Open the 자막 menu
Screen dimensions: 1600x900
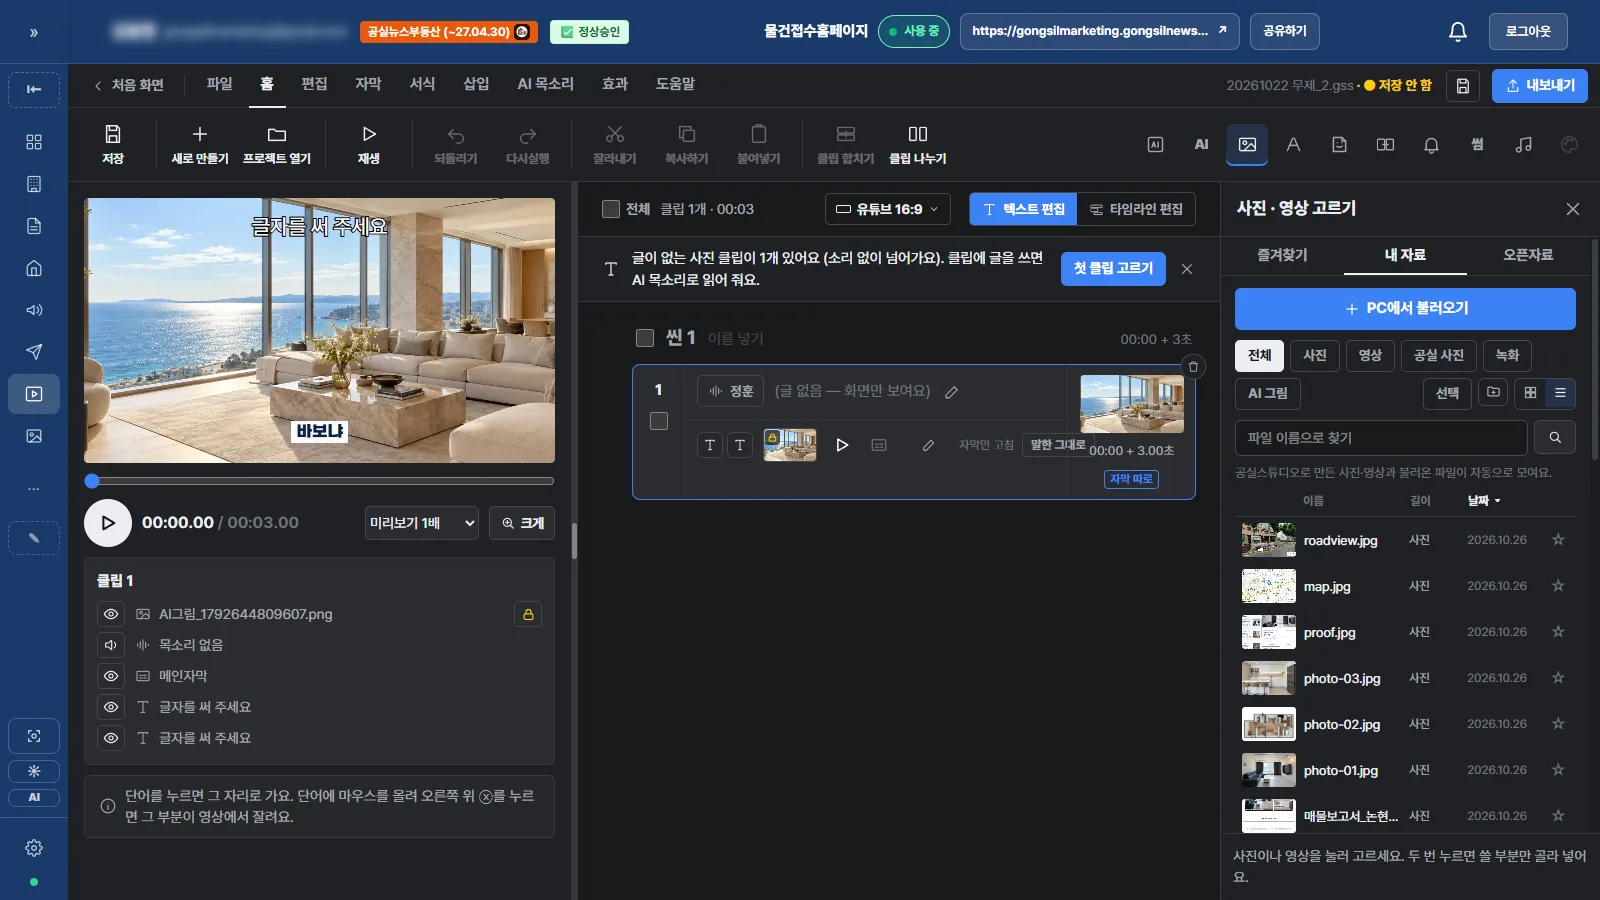point(368,84)
